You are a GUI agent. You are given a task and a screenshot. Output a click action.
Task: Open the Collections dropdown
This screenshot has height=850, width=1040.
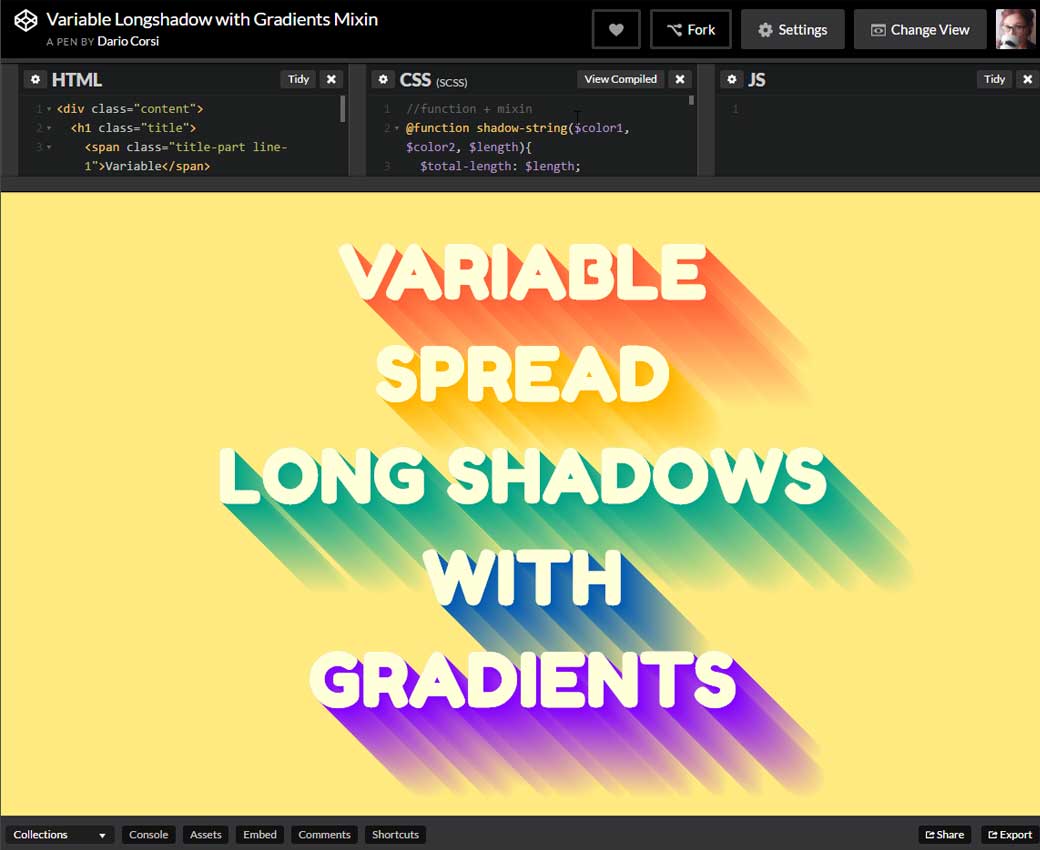click(x=59, y=835)
